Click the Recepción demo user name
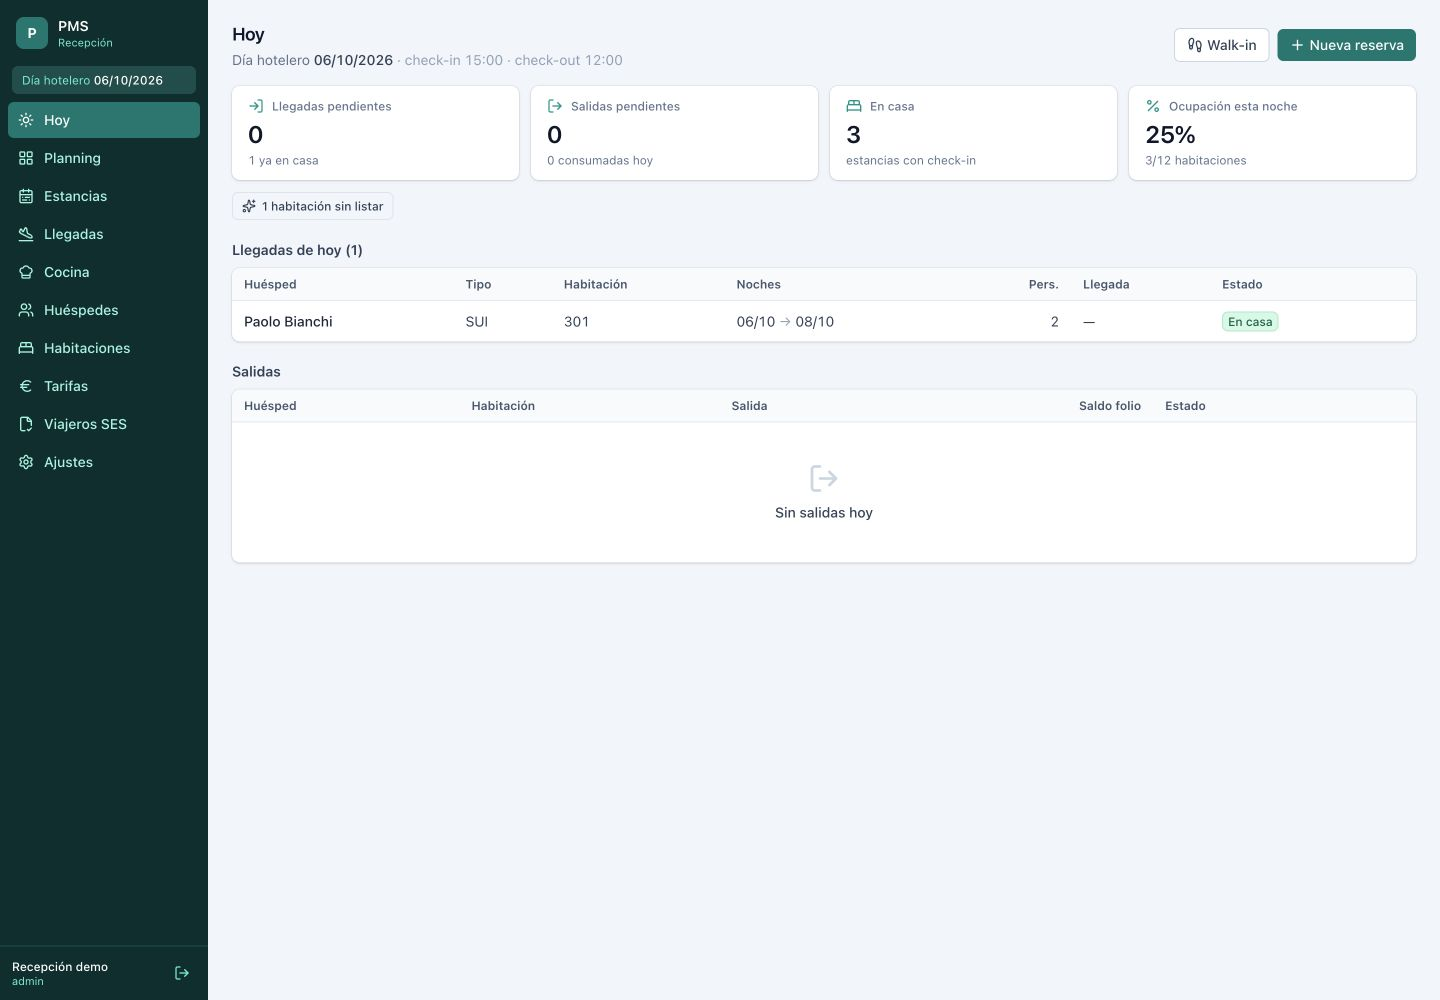The image size is (1440, 1000). [60, 967]
